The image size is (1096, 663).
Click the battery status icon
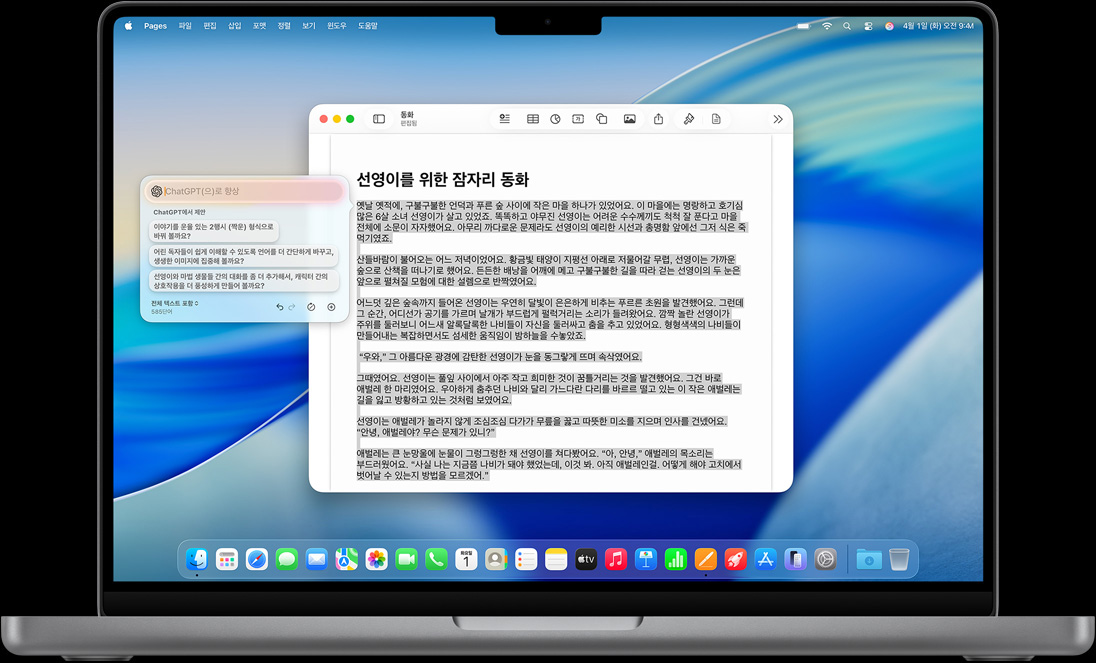pyautogui.click(x=804, y=26)
